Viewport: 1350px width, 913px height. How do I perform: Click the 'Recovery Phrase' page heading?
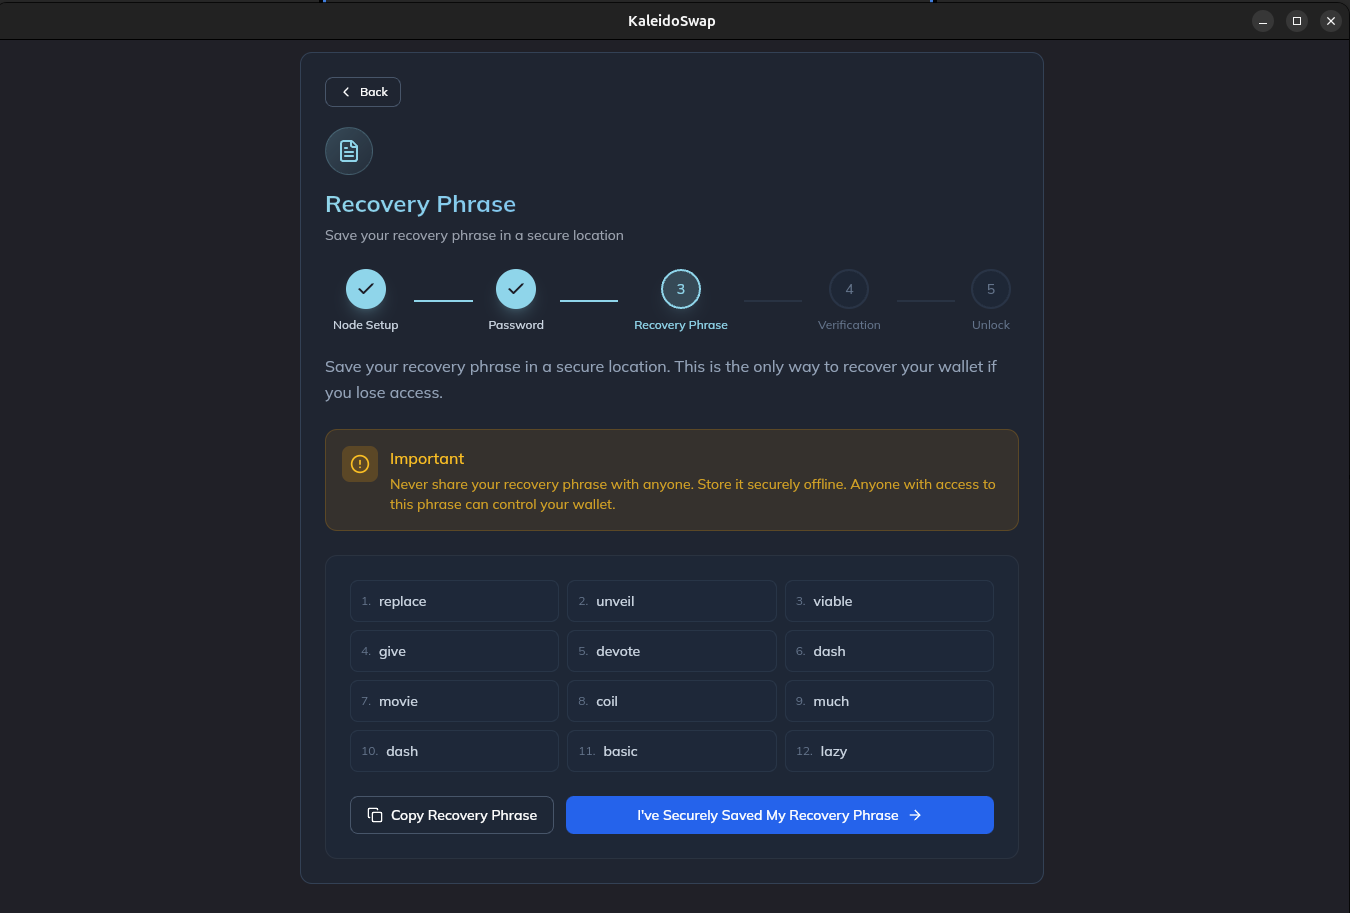coord(420,204)
